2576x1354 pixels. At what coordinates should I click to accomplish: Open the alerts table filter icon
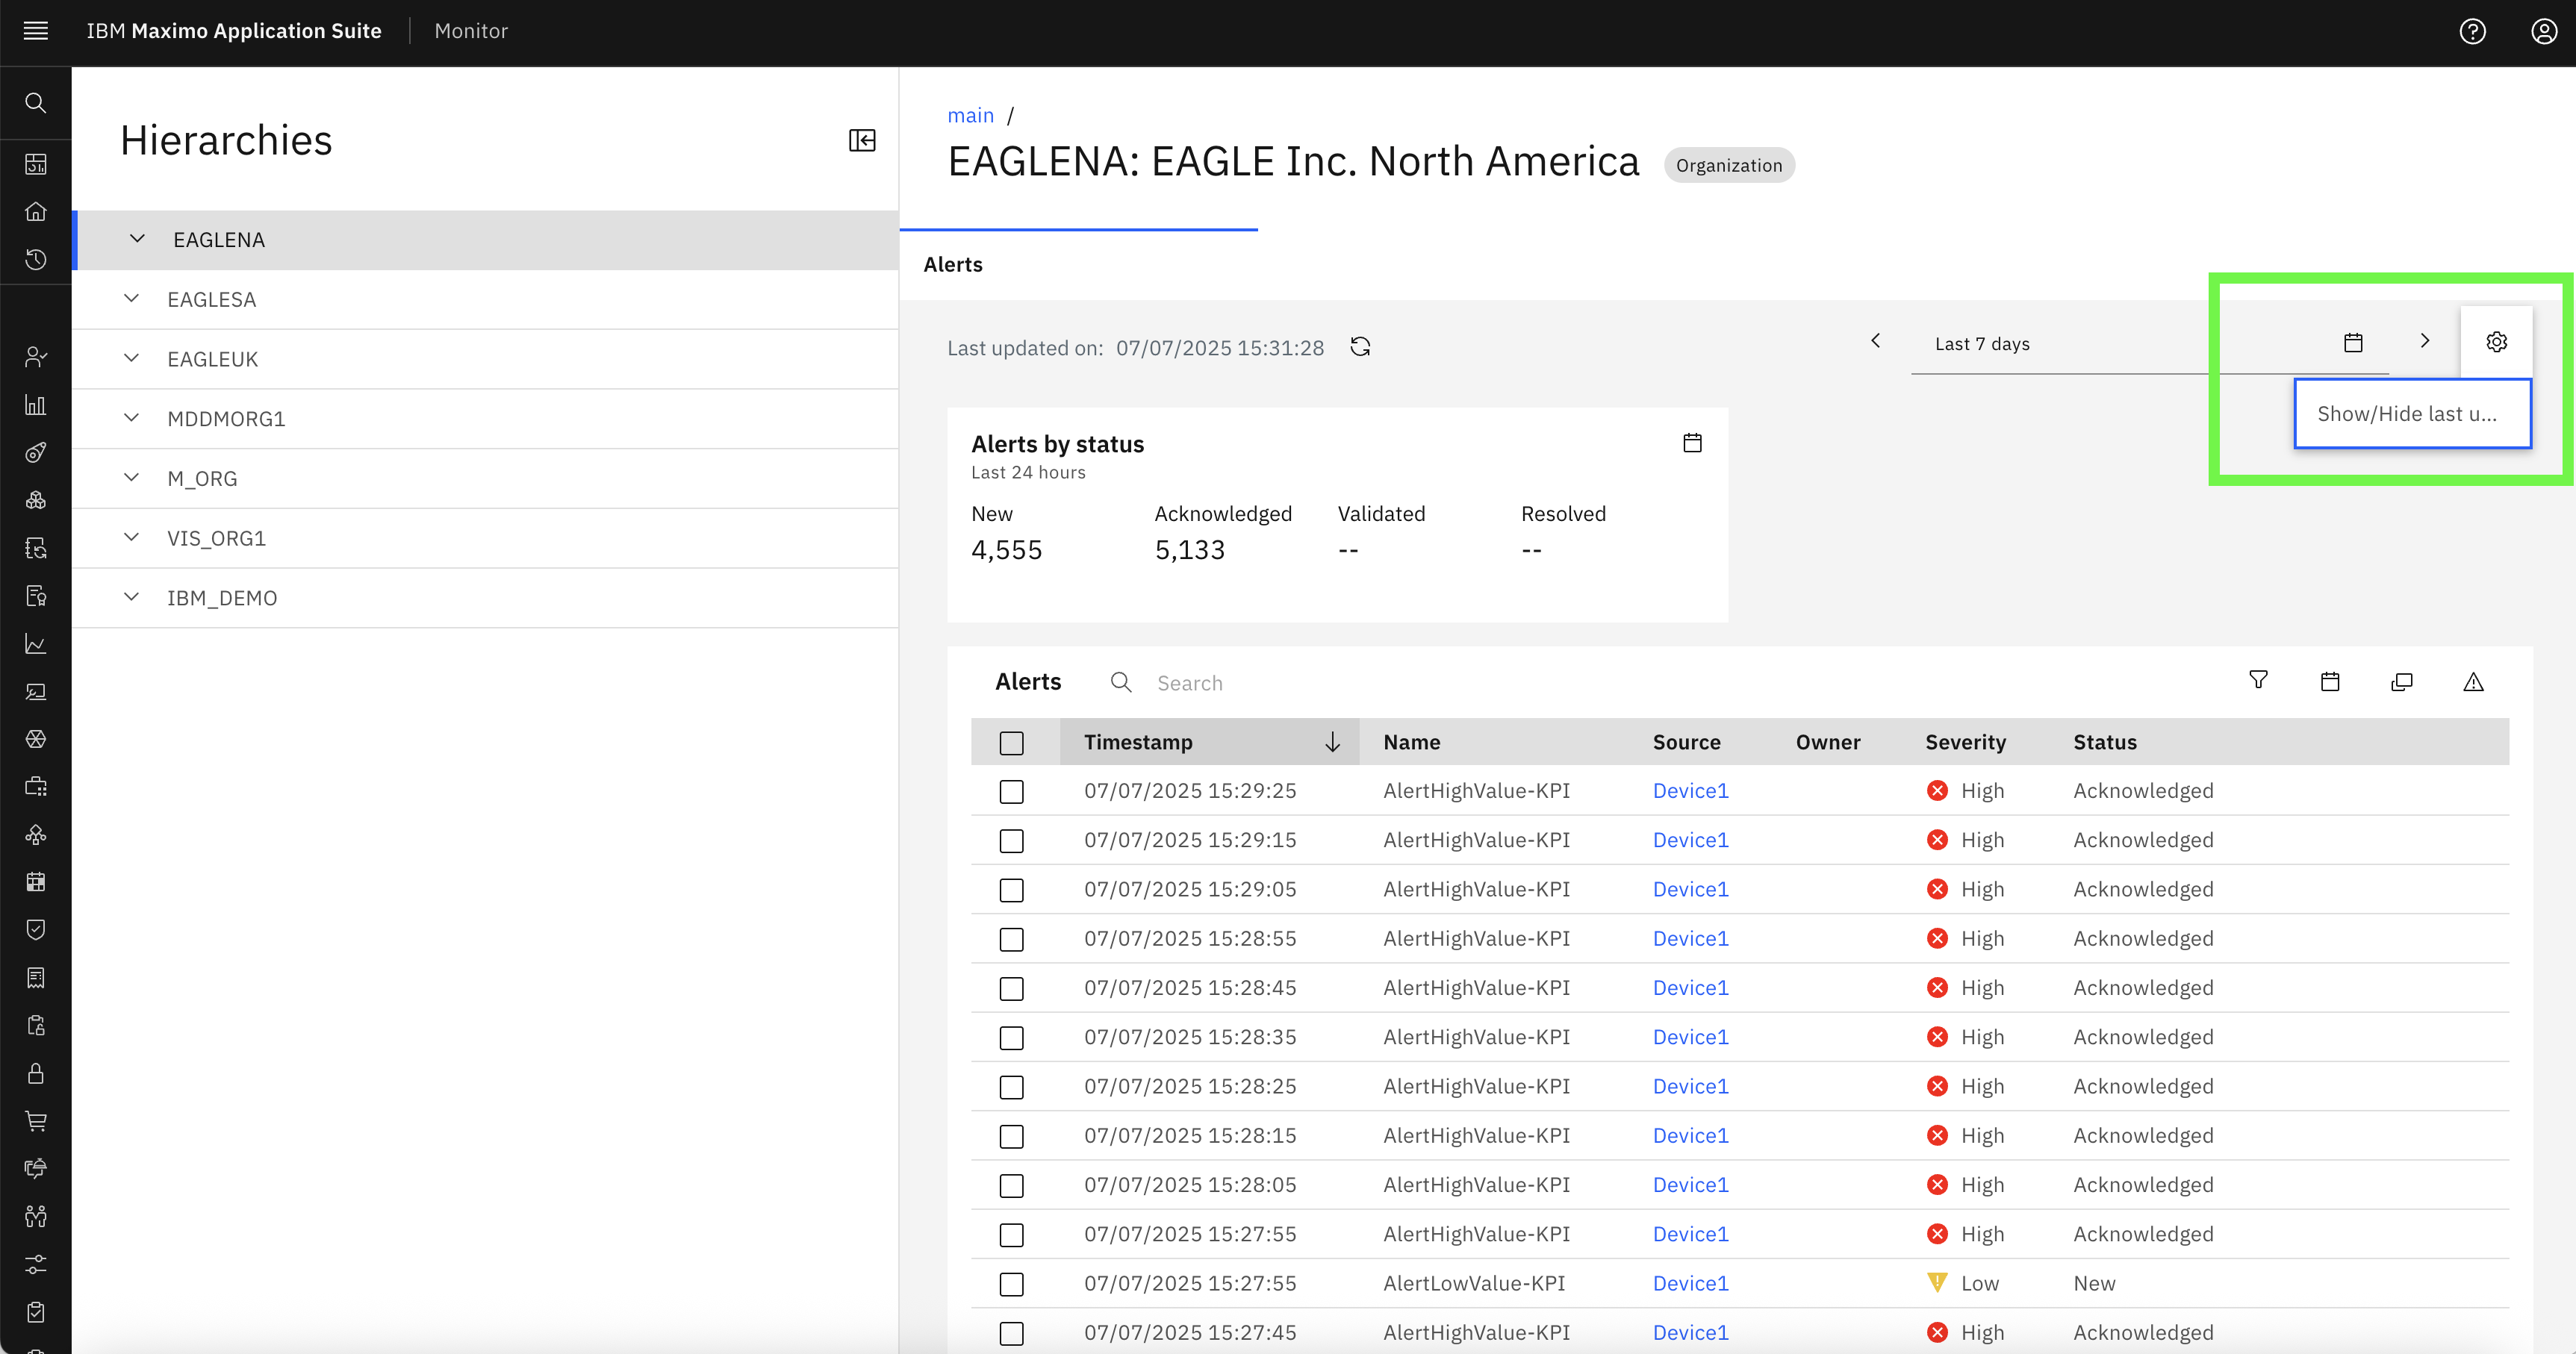[x=2258, y=681]
